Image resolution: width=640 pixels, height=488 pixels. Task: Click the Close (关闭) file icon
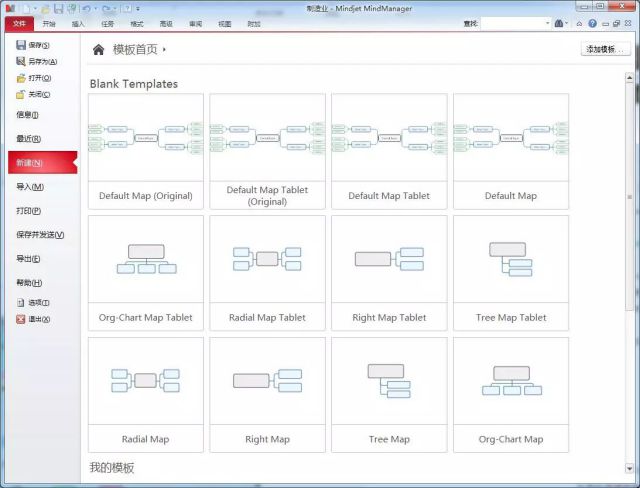point(21,94)
